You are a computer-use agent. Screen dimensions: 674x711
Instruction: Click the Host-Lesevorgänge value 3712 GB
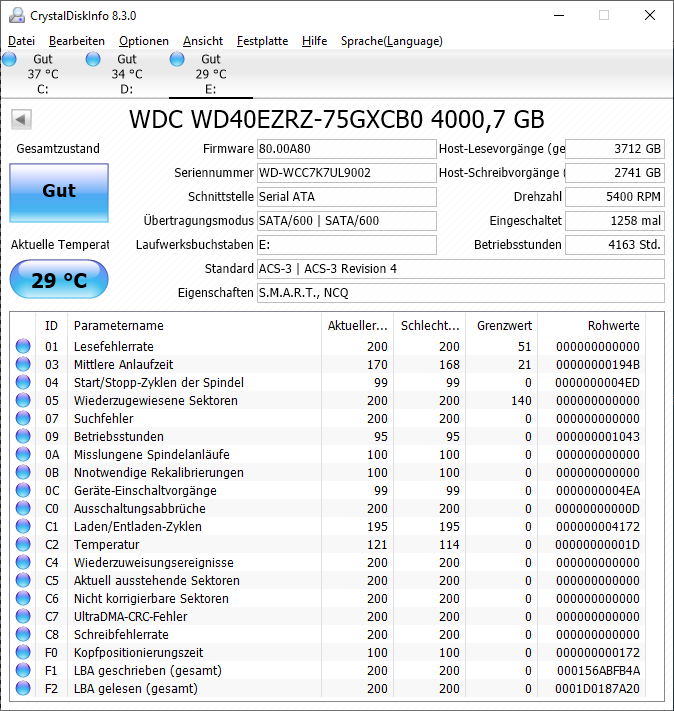click(x=615, y=149)
